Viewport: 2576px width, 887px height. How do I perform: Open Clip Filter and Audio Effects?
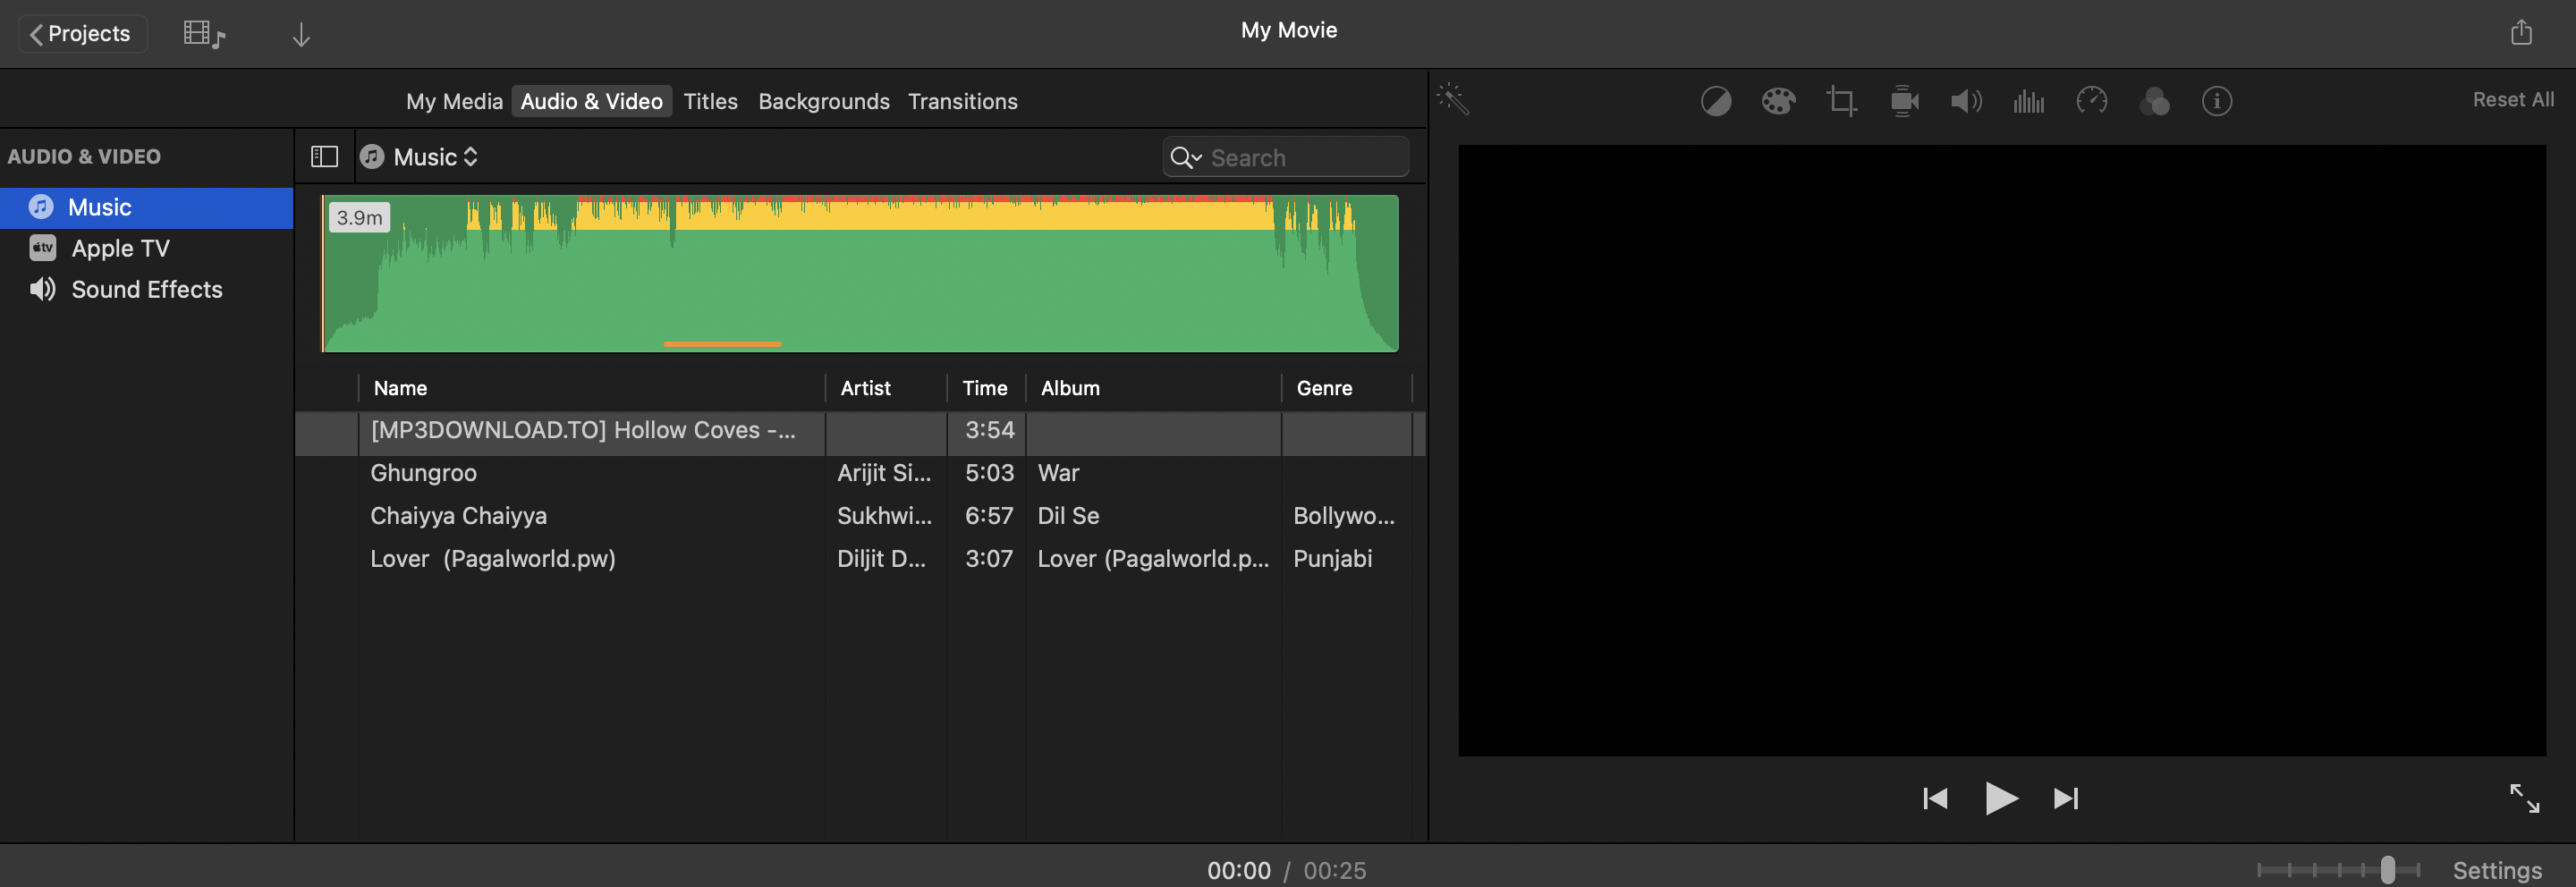pyautogui.click(x=2156, y=100)
